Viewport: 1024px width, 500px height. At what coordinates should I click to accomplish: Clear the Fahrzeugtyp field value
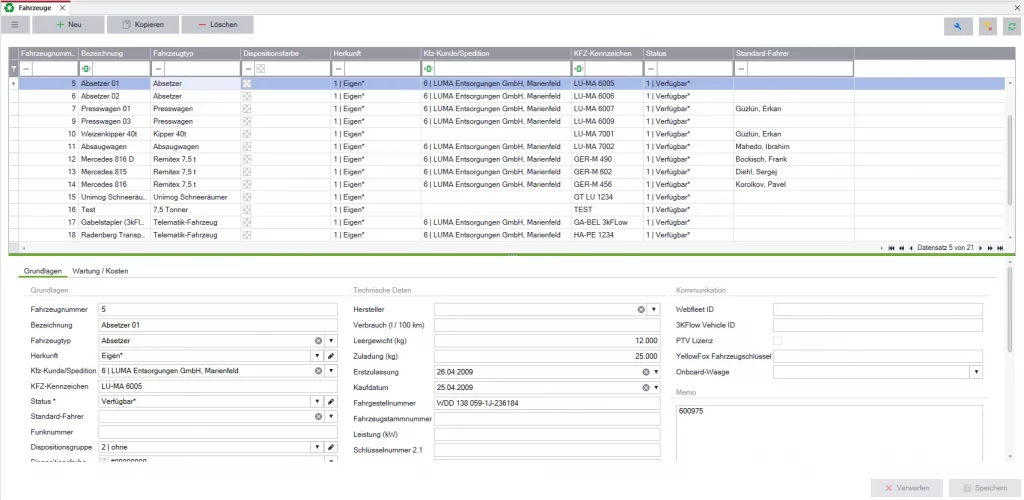pos(319,341)
